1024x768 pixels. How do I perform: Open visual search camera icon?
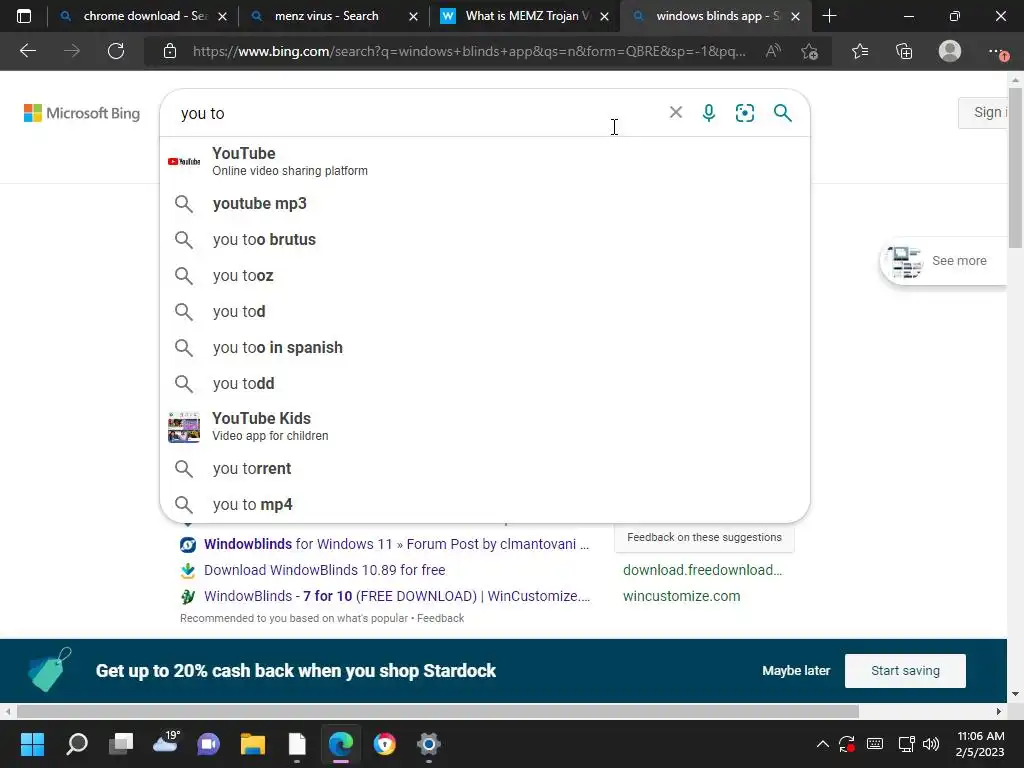[x=744, y=113]
